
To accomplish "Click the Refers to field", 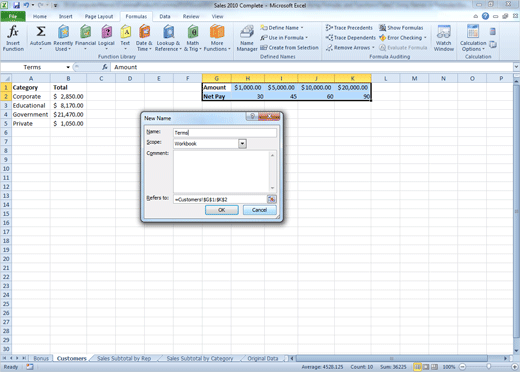I will [220, 199].
